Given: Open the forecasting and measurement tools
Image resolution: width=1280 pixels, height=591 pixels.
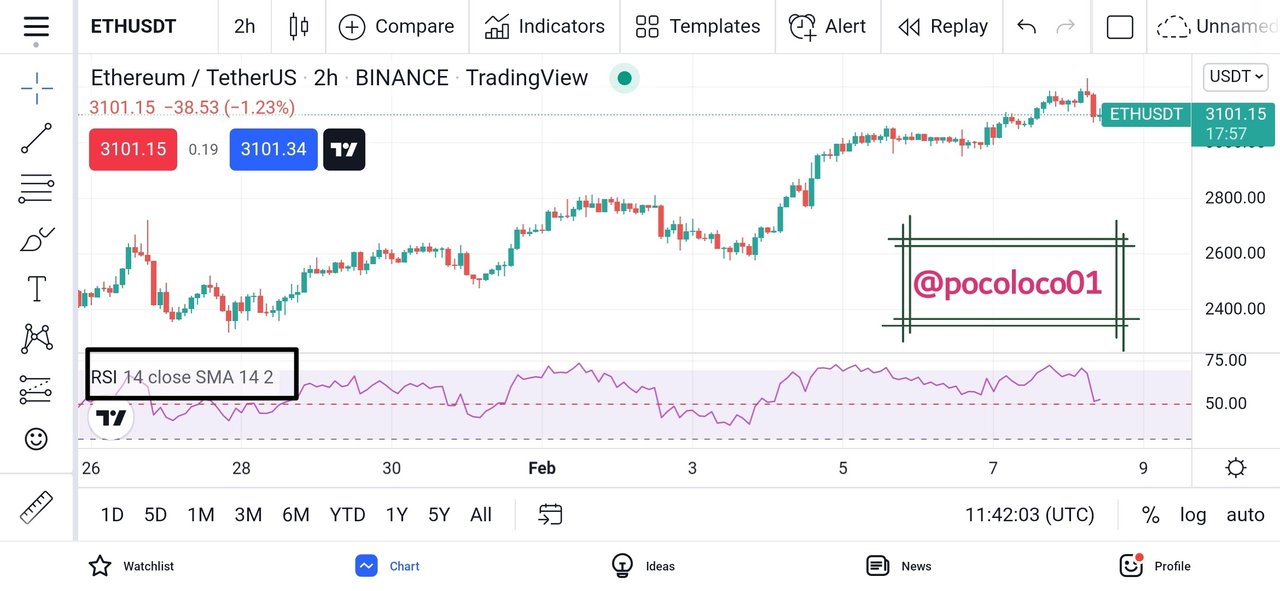Looking at the screenshot, I should click(x=37, y=389).
